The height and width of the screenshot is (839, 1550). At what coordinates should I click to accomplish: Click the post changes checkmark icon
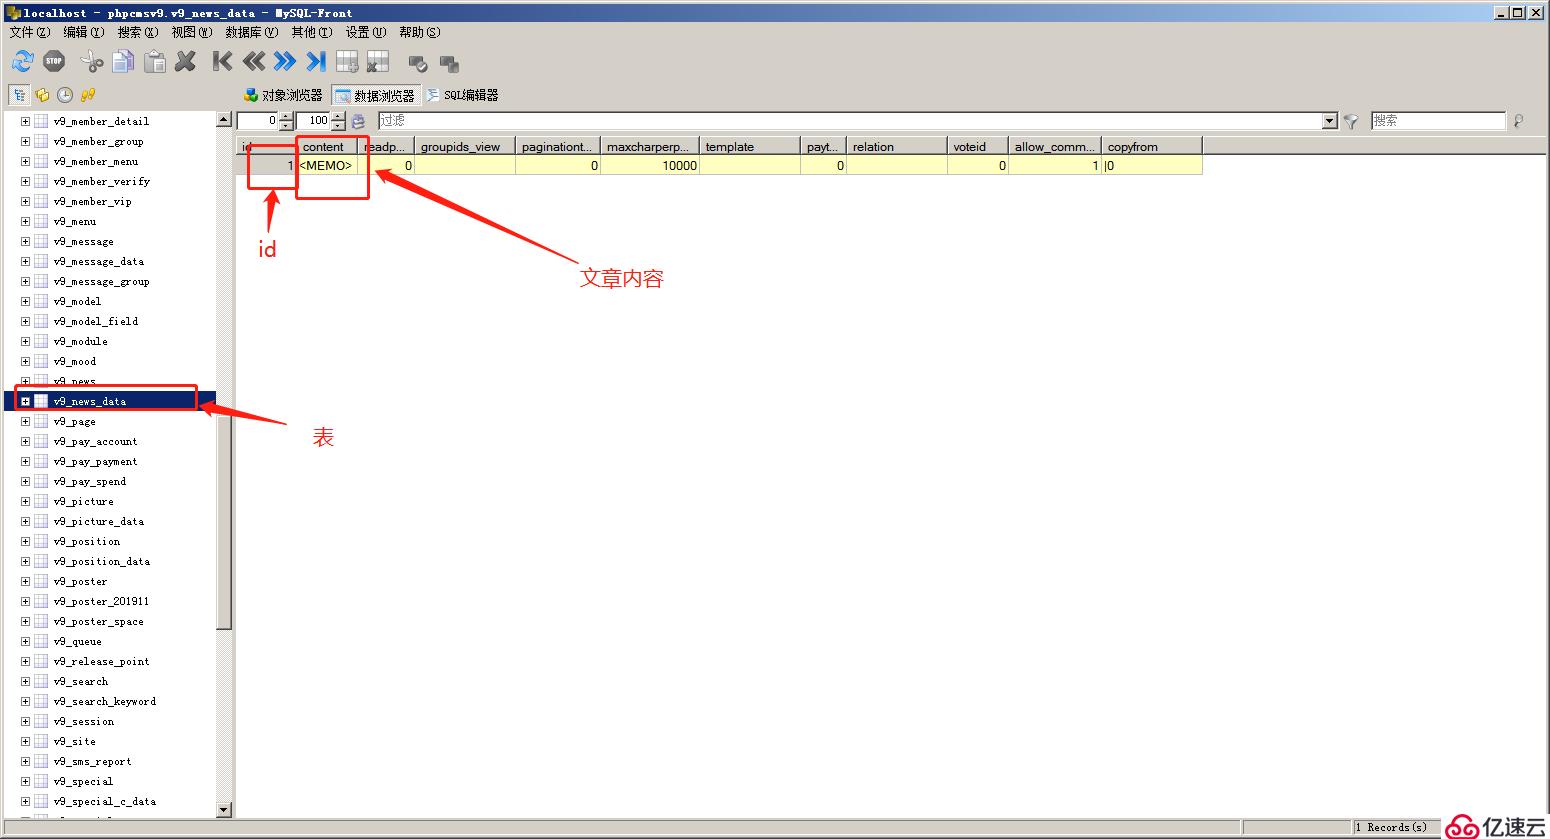point(418,64)
